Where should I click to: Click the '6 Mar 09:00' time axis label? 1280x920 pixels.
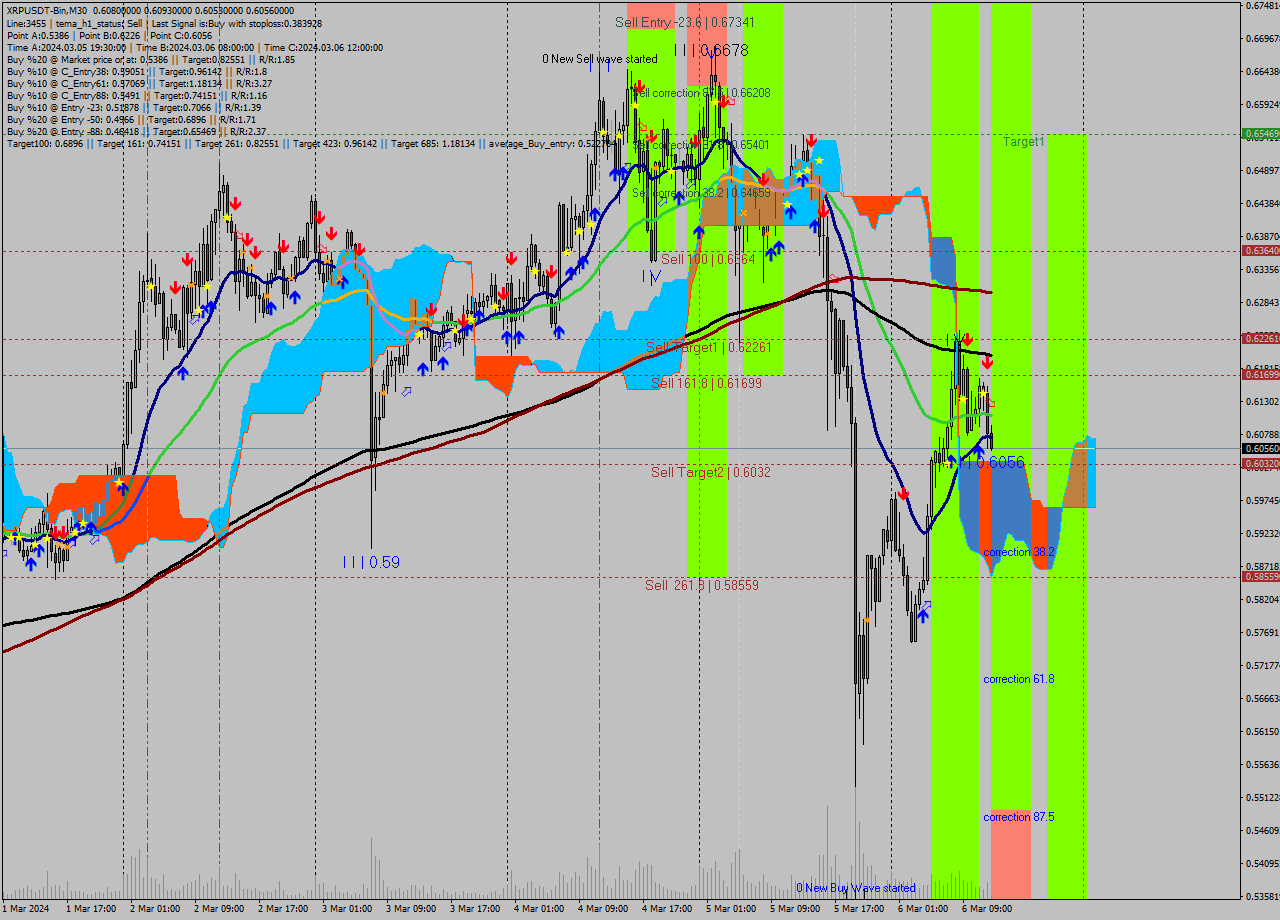987,909
